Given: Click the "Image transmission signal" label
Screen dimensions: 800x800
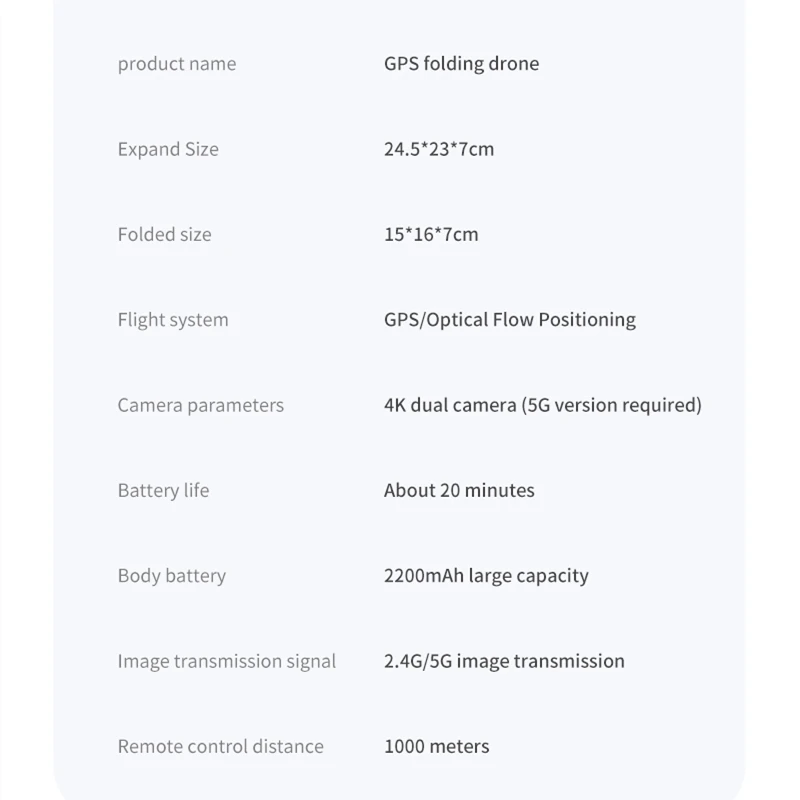Looking at the screenshot, I should [227, 661].
